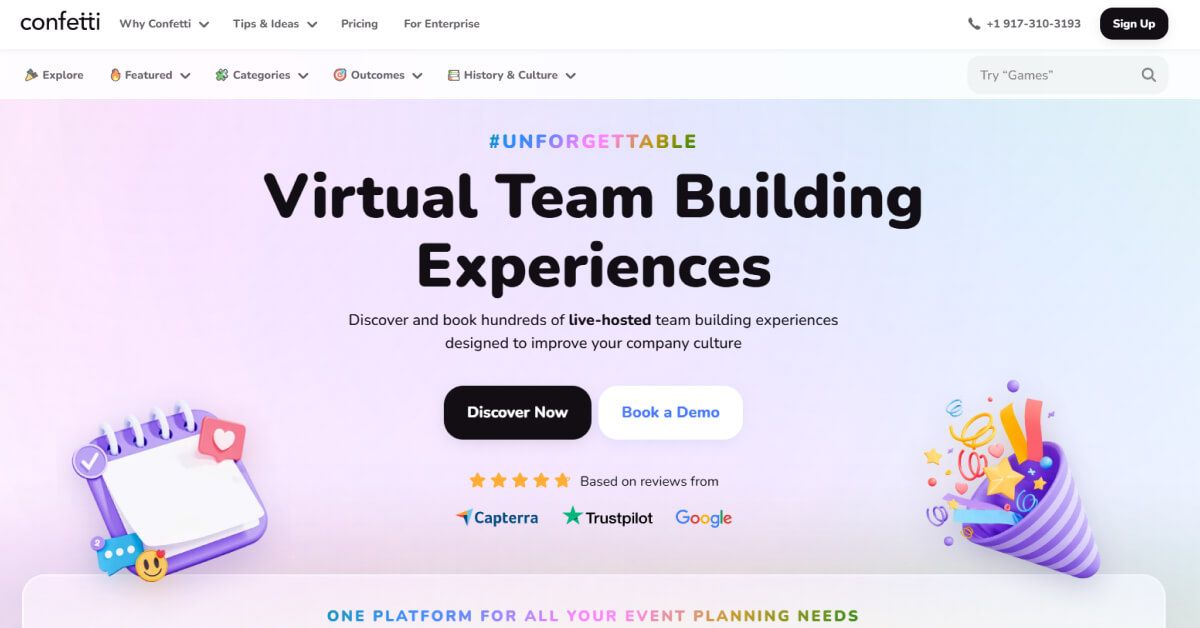This screenshot has width=1200, height=628.
Task: Click the target icon beside Outcomes
Action: coord(338,74)
